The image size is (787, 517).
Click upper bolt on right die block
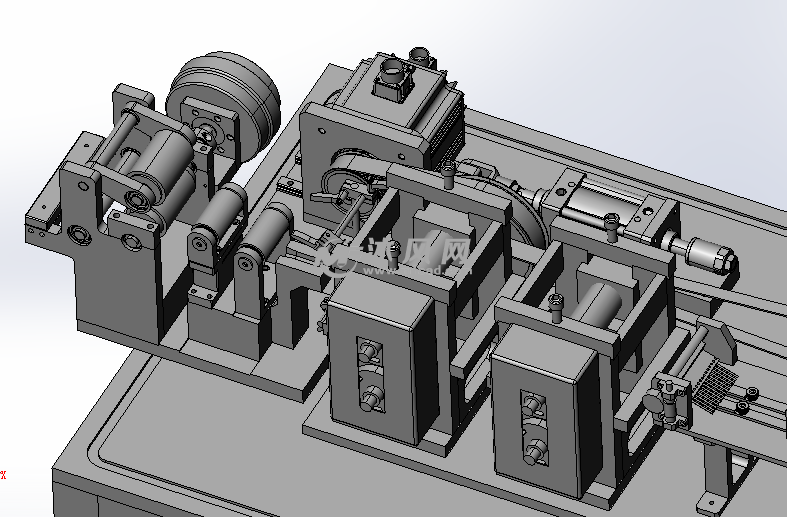(533, 404)
